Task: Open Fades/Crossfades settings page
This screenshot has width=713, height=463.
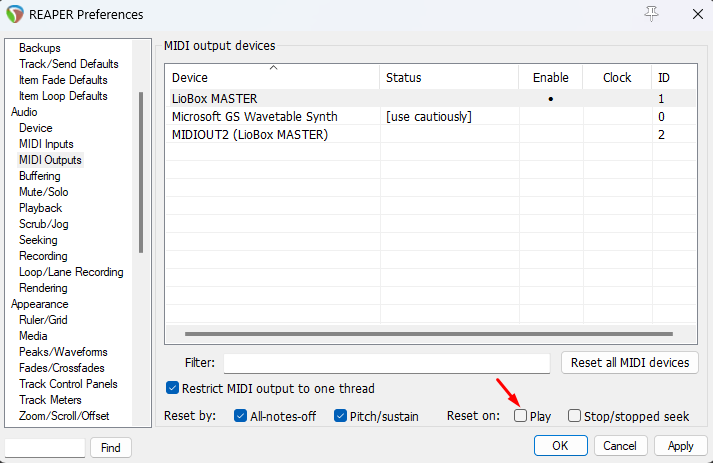Action: coord(62,367)
